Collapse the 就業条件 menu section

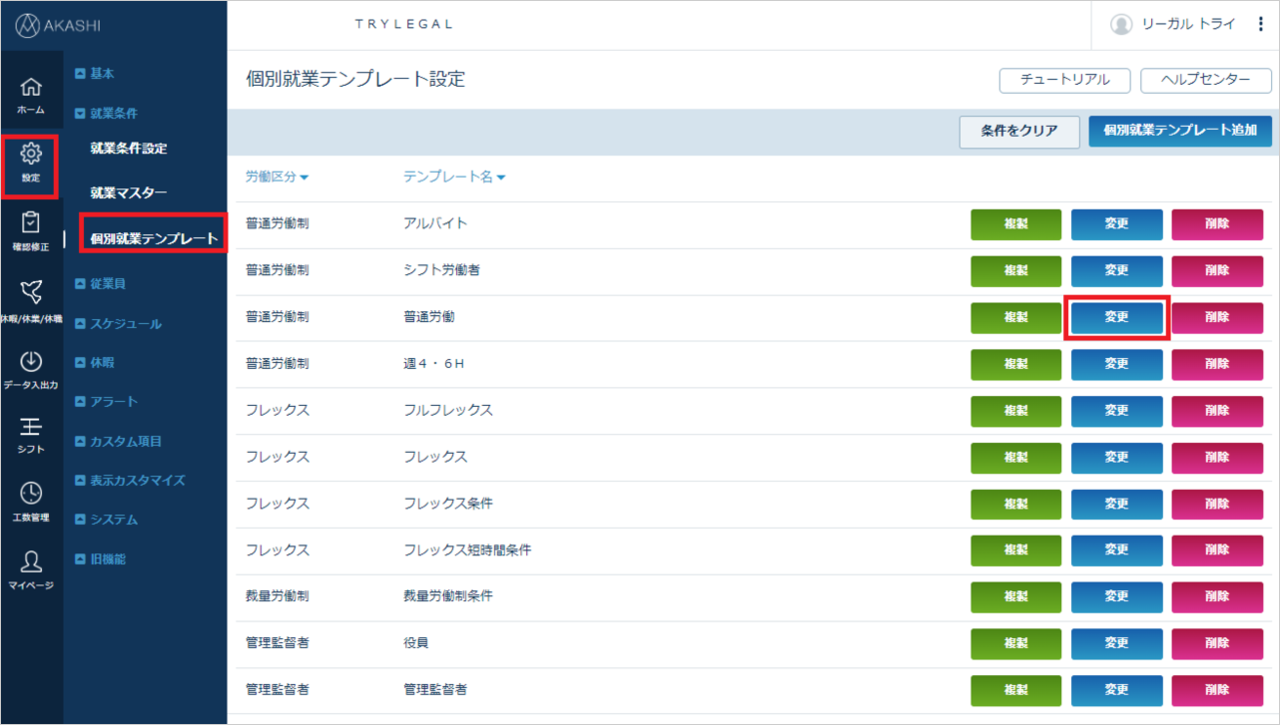(107, 114)
